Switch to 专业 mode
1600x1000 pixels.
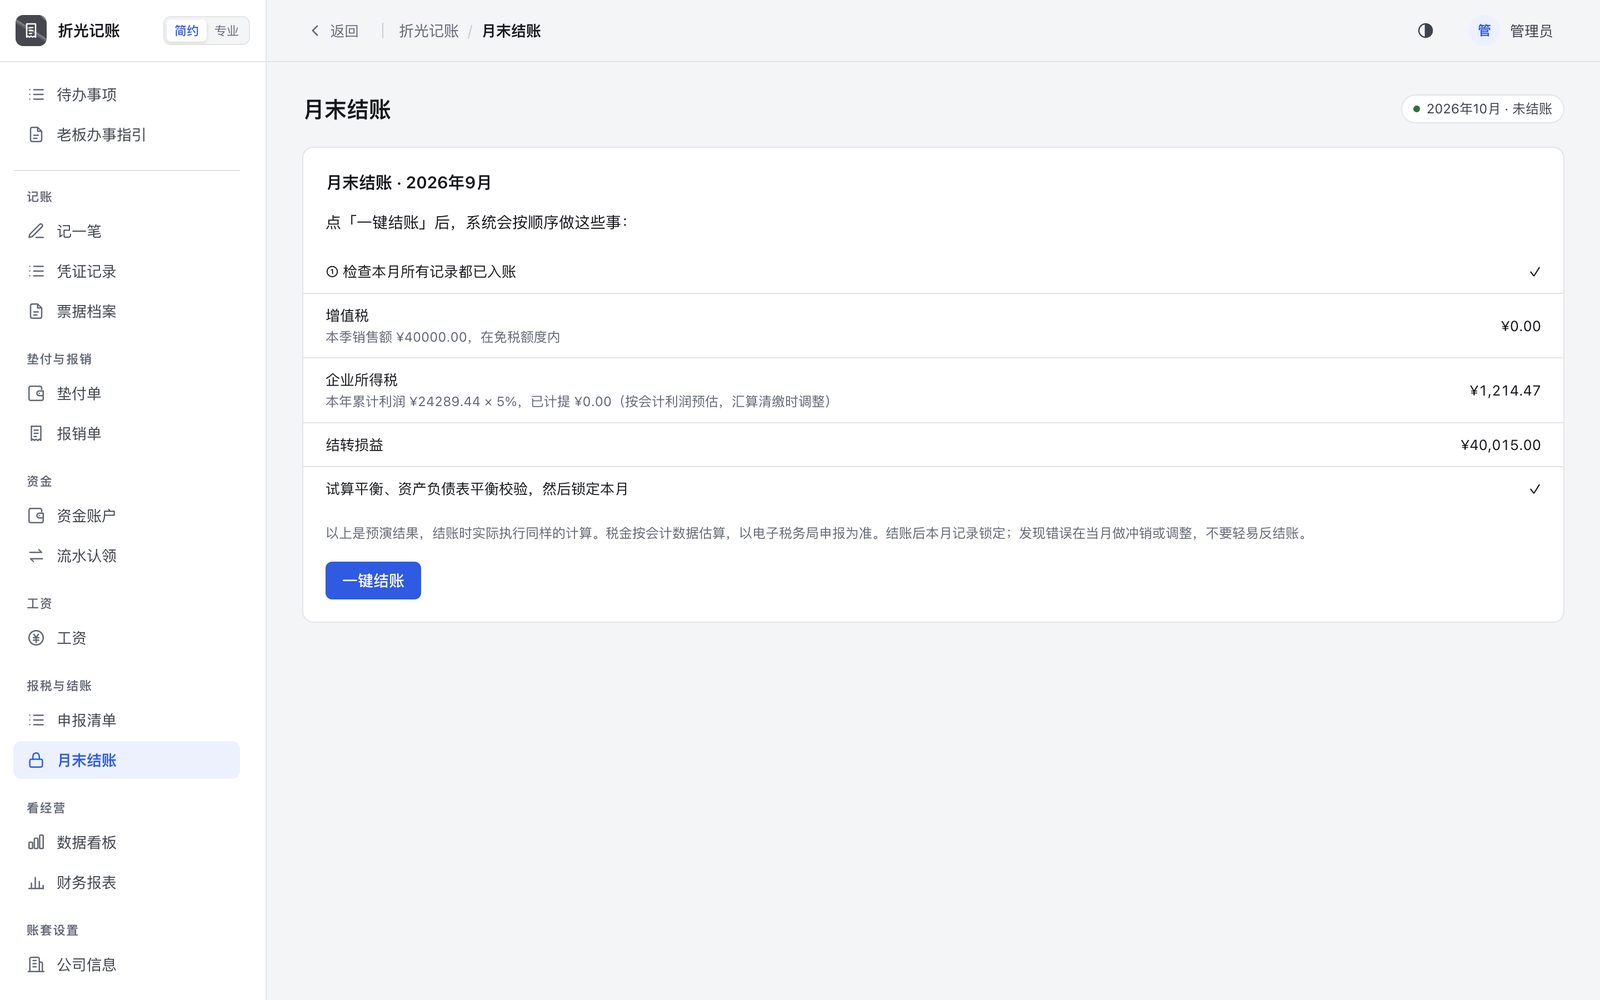[x=227, y=31]
